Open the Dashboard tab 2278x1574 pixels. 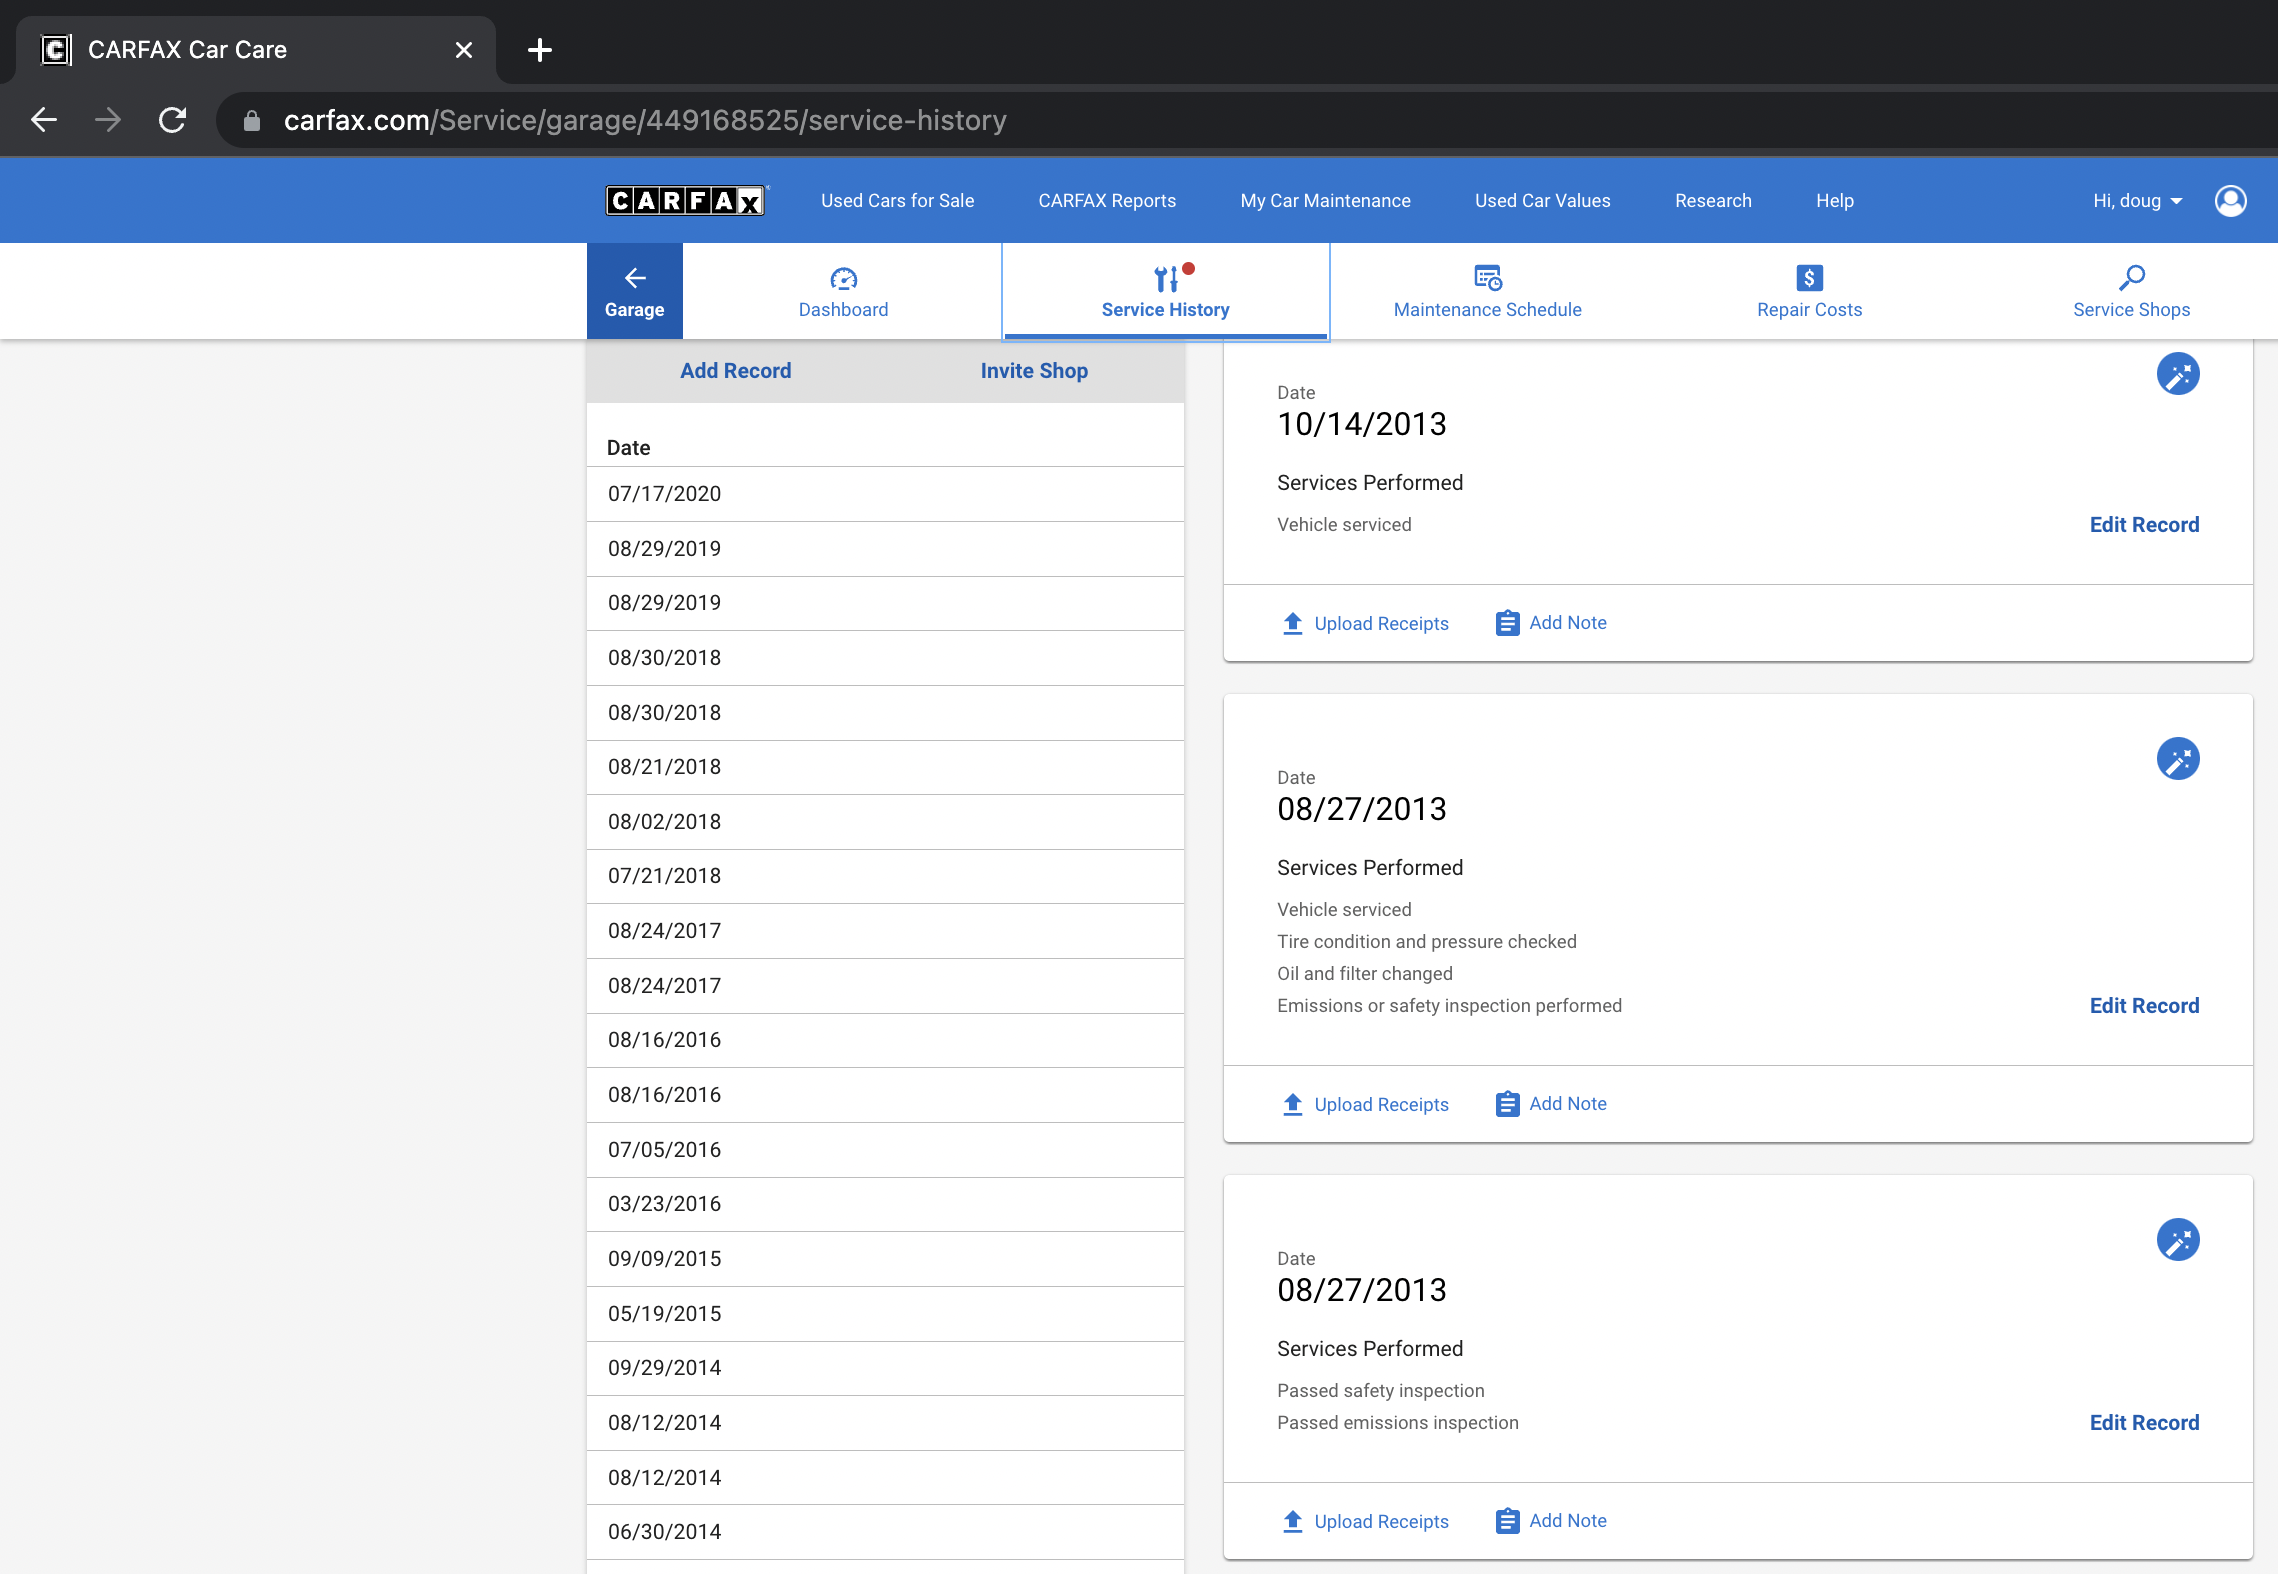(843, 291)
